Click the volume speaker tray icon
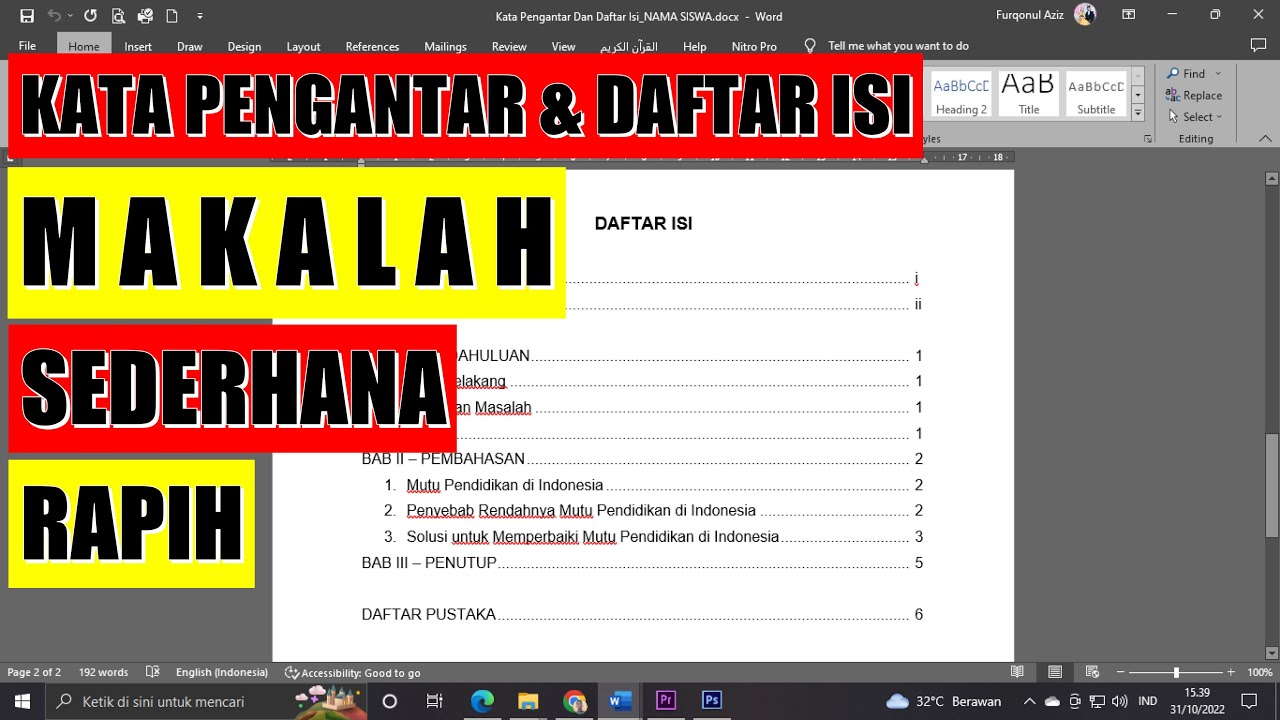 (x=1120, y=701)
